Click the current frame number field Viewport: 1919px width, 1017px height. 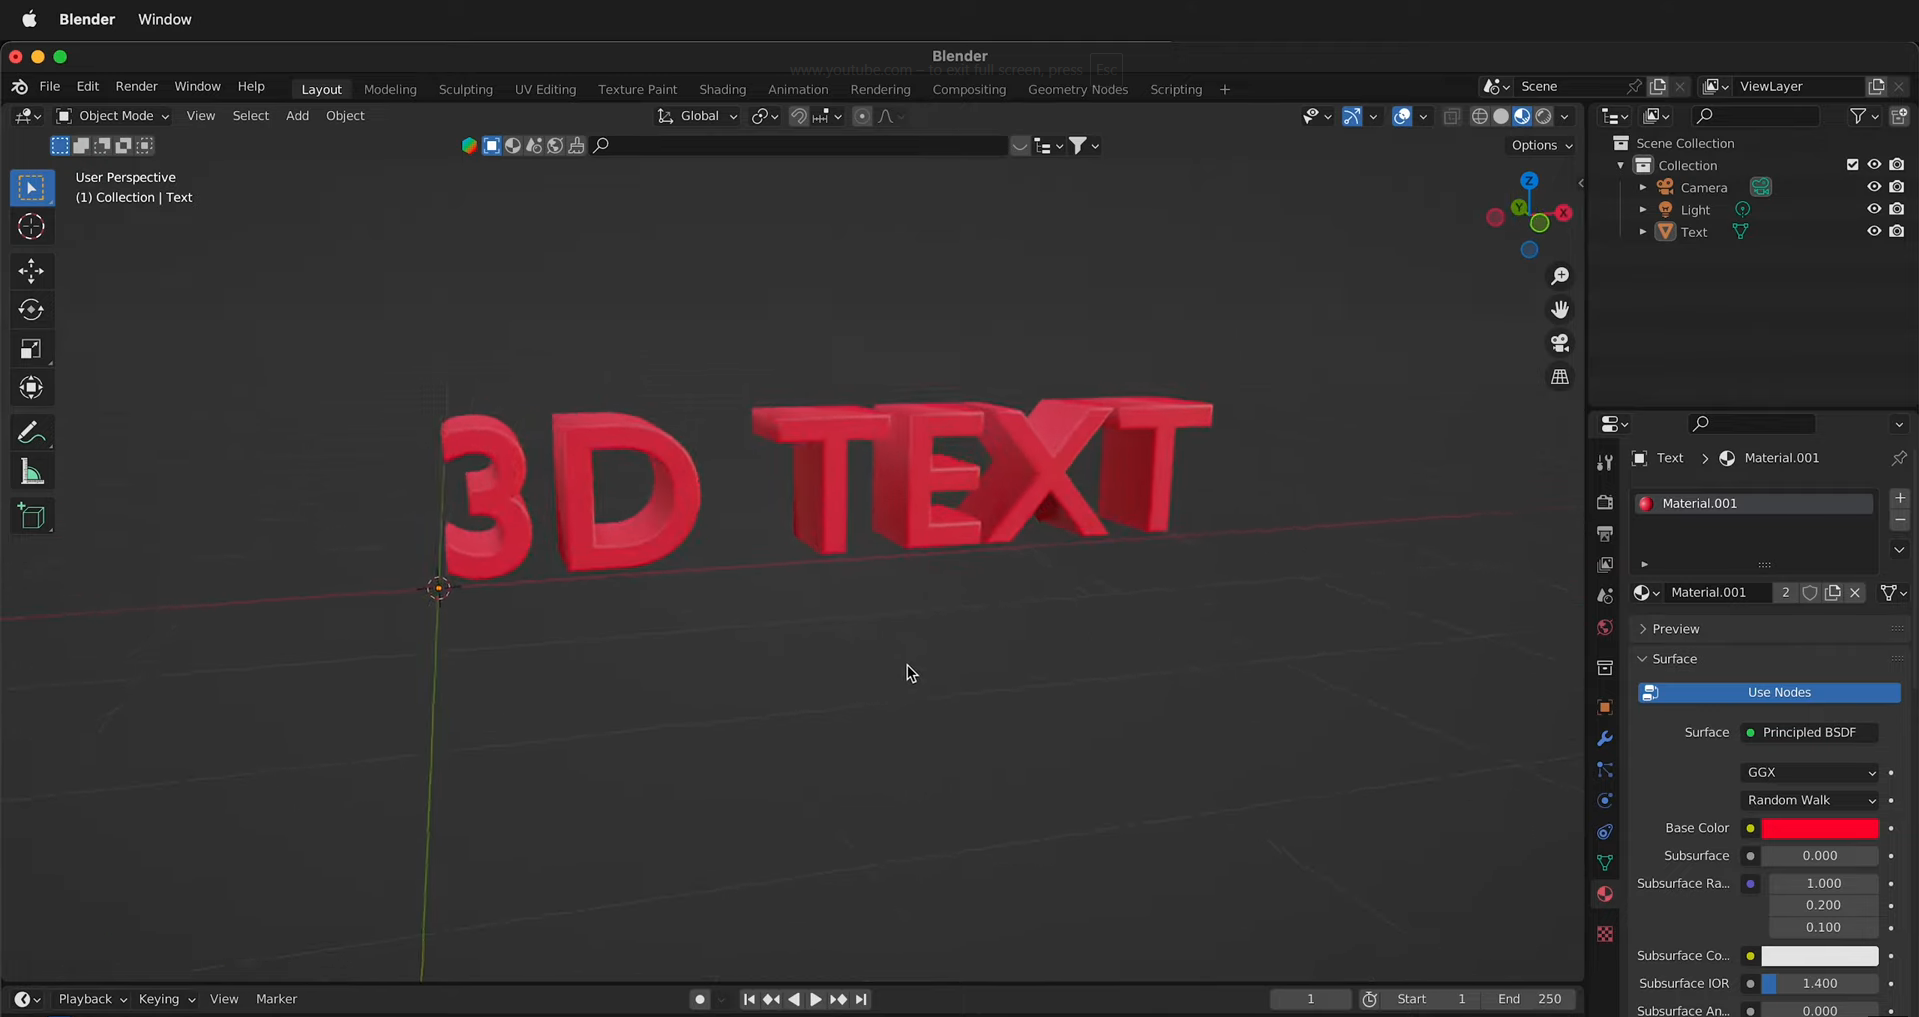1310,999
